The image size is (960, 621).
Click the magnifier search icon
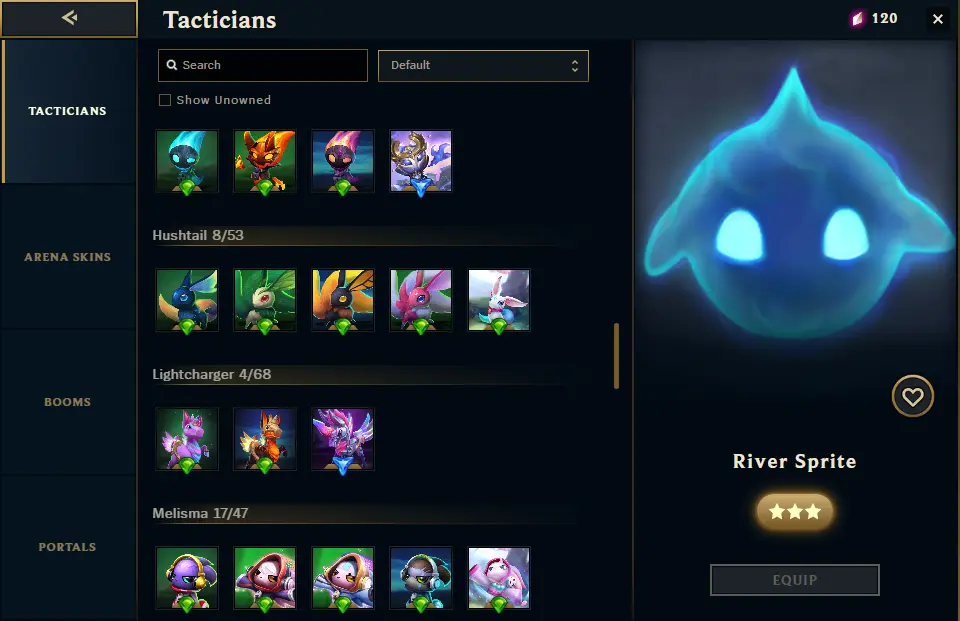(x=172, y=65)
